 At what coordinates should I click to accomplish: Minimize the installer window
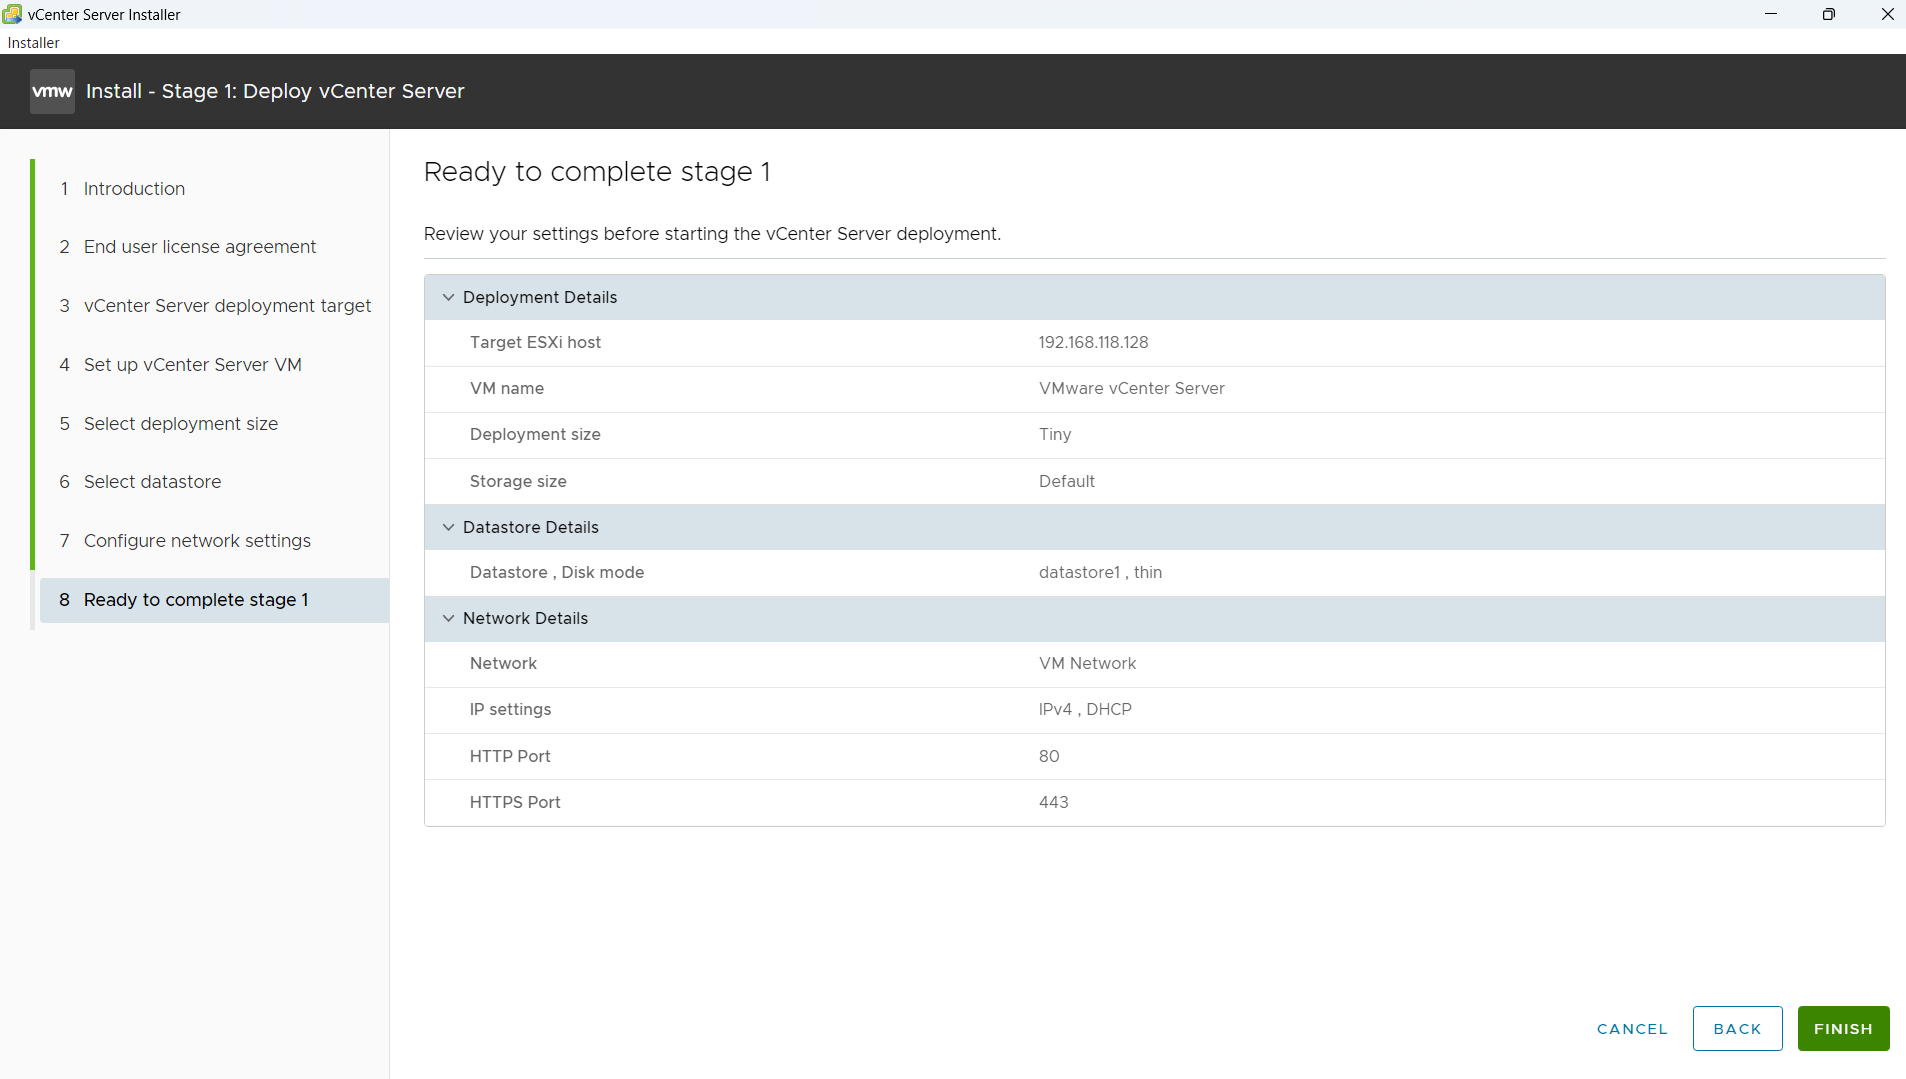coord(1770,14)
